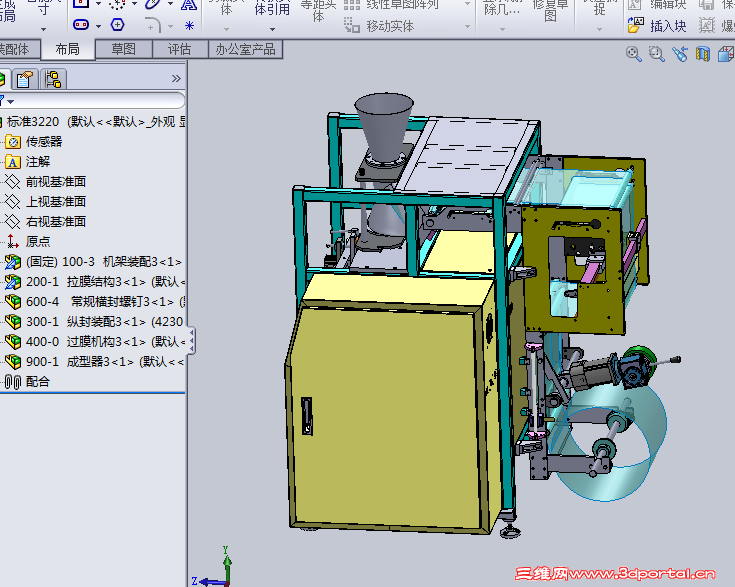Select 上视基准面 plane in tree
This screenshot has width=735, height=587.
[45, 202]
